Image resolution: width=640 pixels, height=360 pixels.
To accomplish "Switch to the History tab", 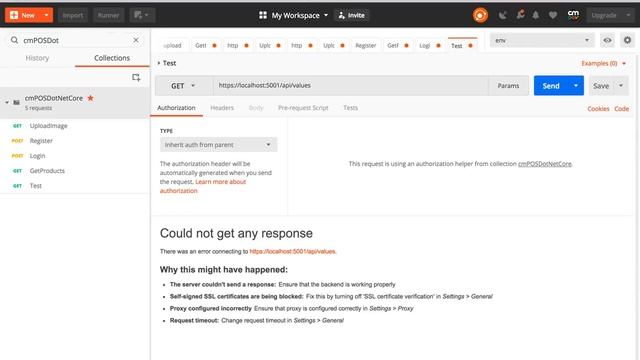I will click(37, 58).
